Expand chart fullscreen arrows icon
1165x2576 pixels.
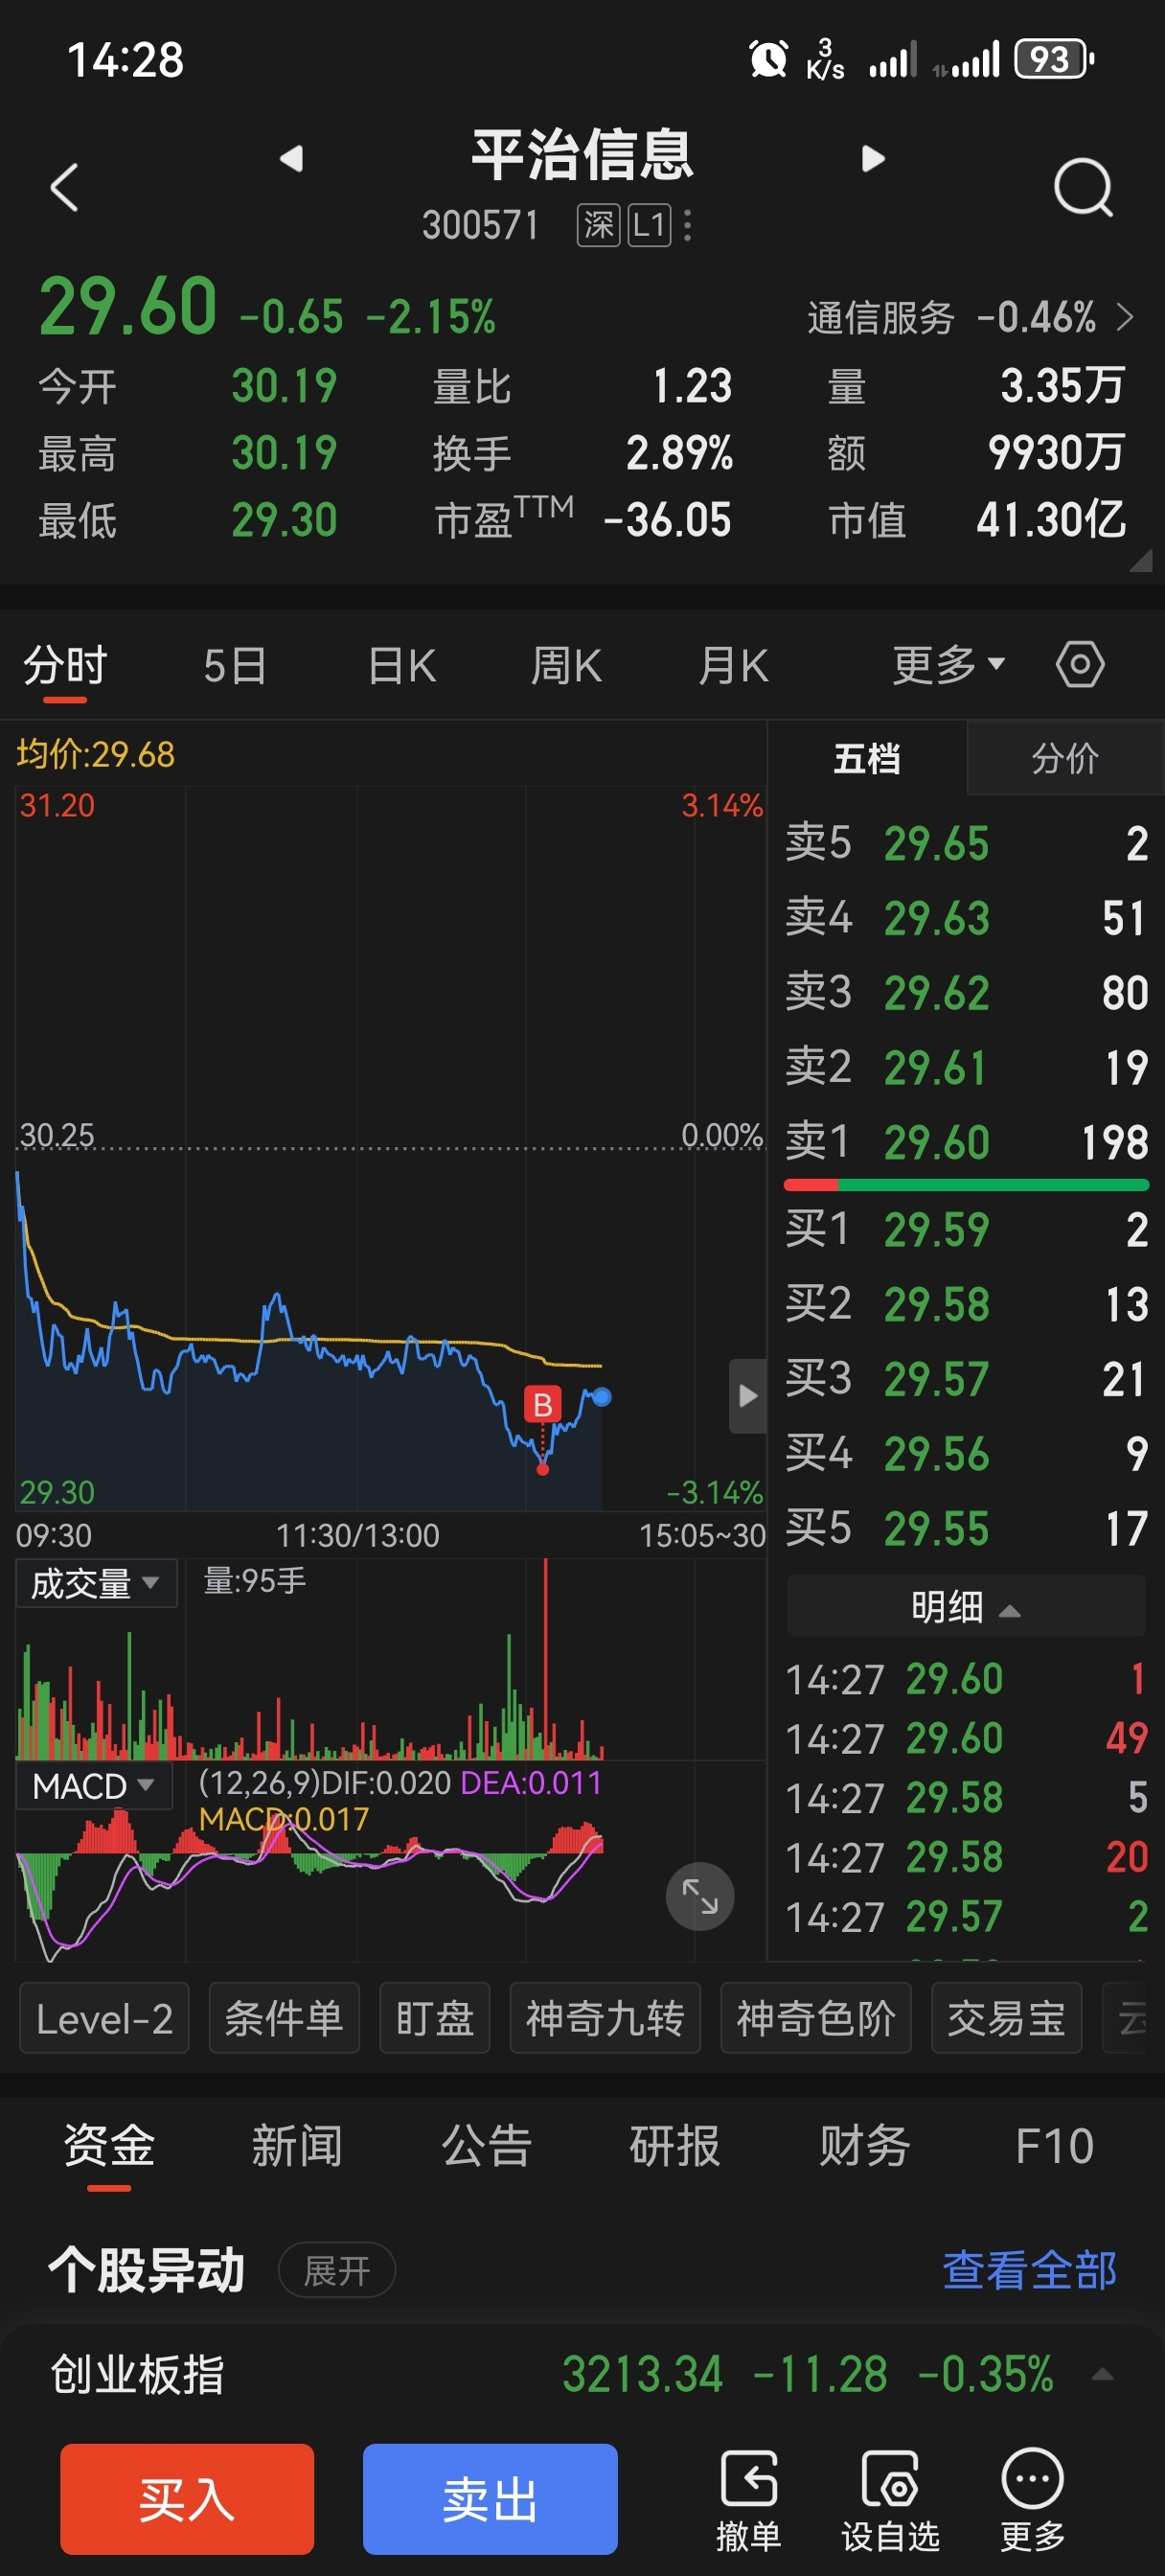coord(700,1896)
